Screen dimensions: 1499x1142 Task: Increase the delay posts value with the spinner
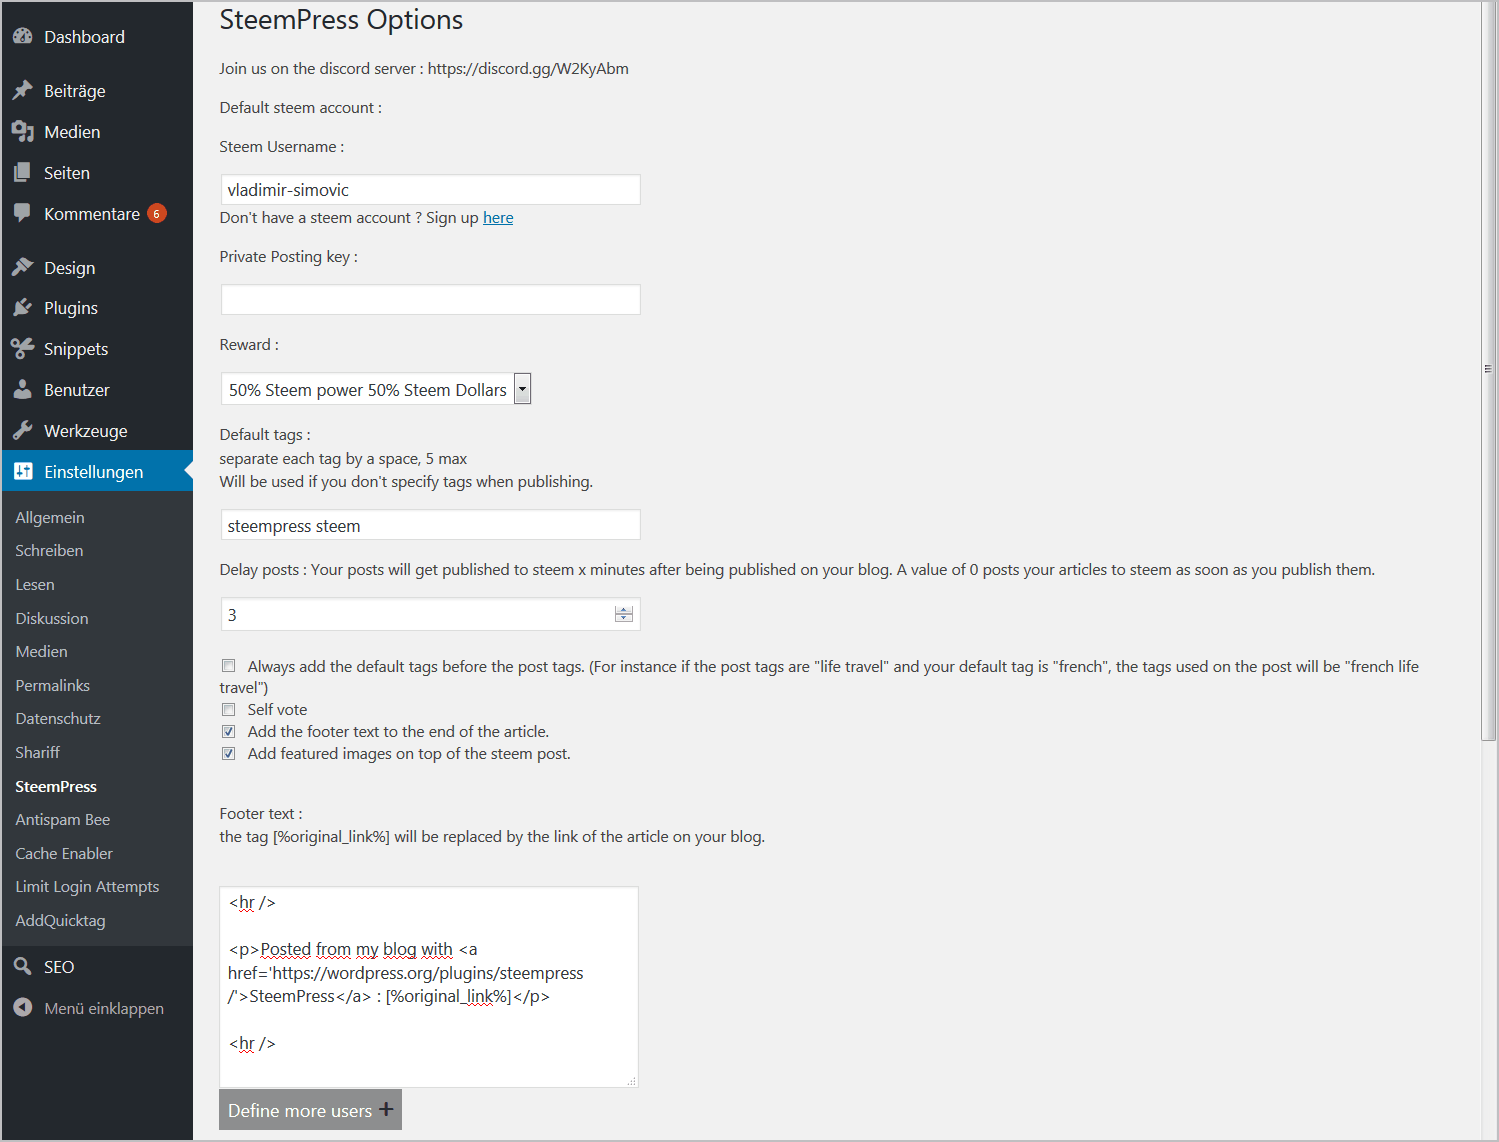[x=624, y=610]
